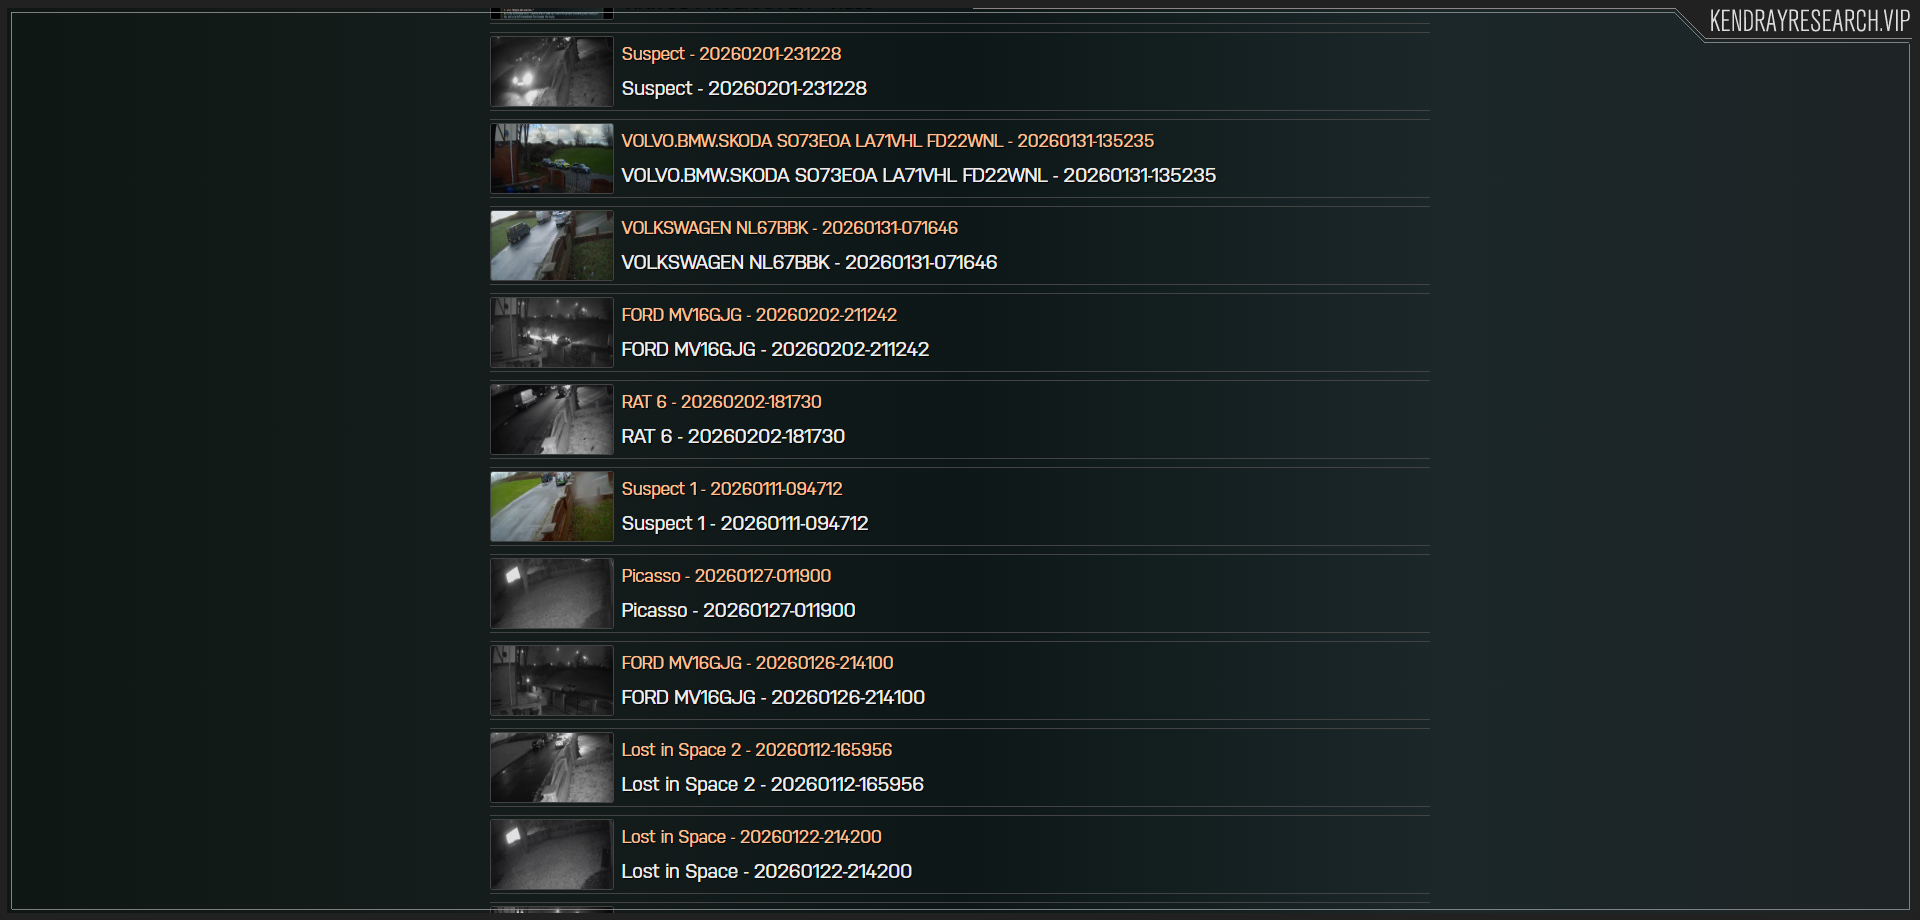Open orange link Lost in Space - 20260122-214200
The image size is (1920, 920).
click(751, 837)
